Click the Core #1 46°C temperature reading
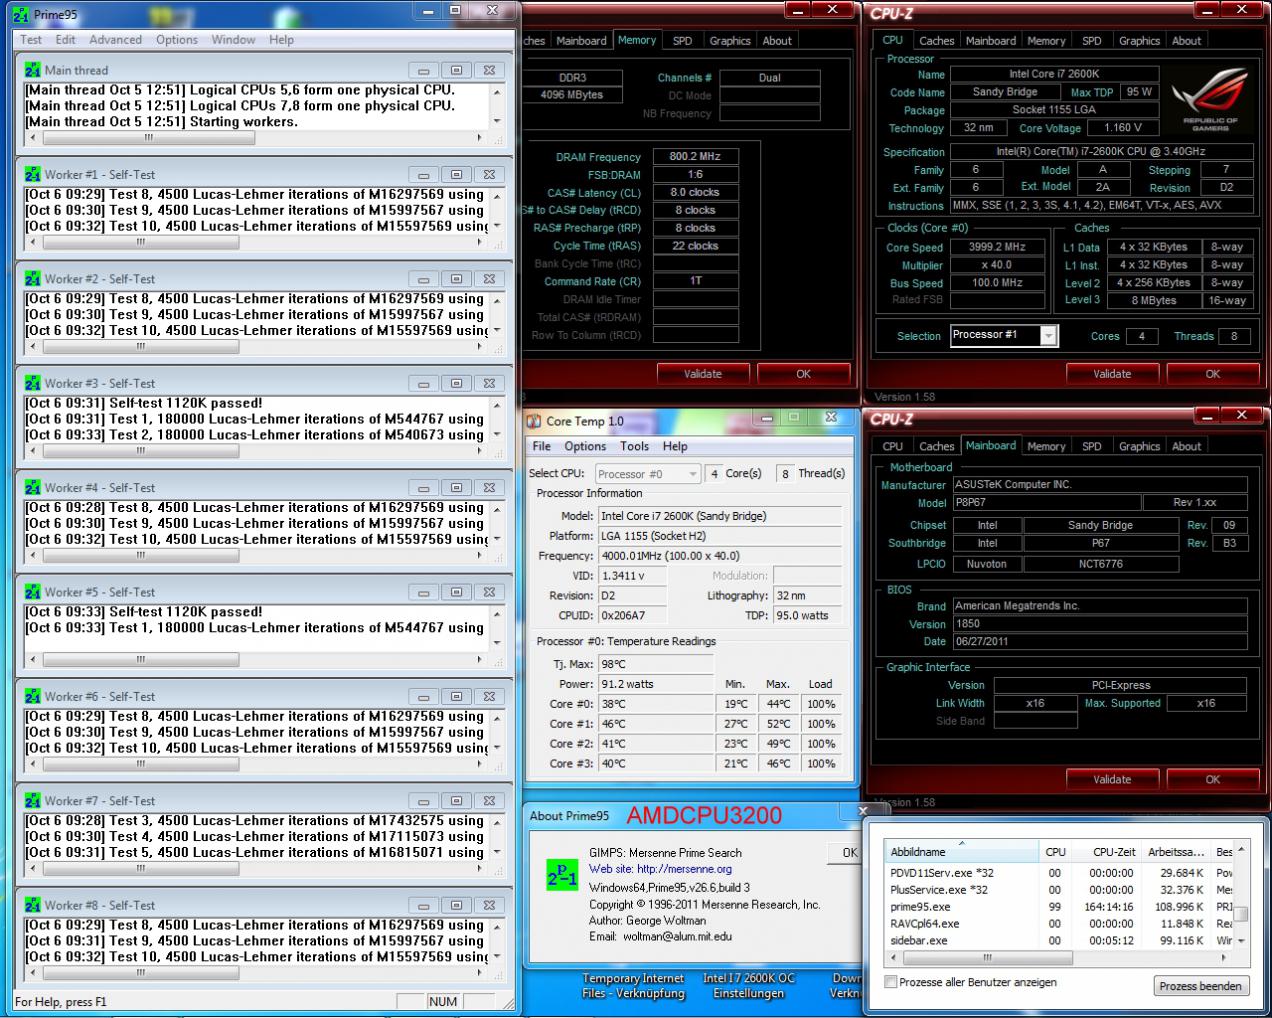This screenshot has height=1018, width=1272. (658, 724)
